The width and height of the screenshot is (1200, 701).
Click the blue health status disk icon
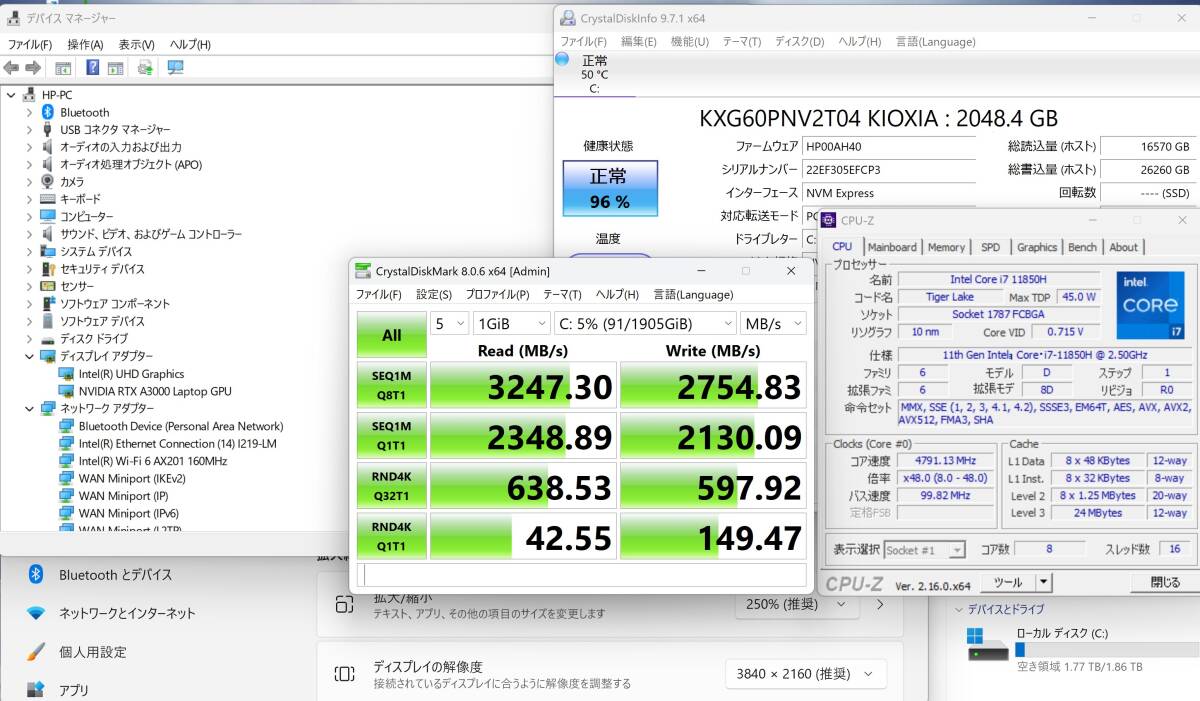563,60
